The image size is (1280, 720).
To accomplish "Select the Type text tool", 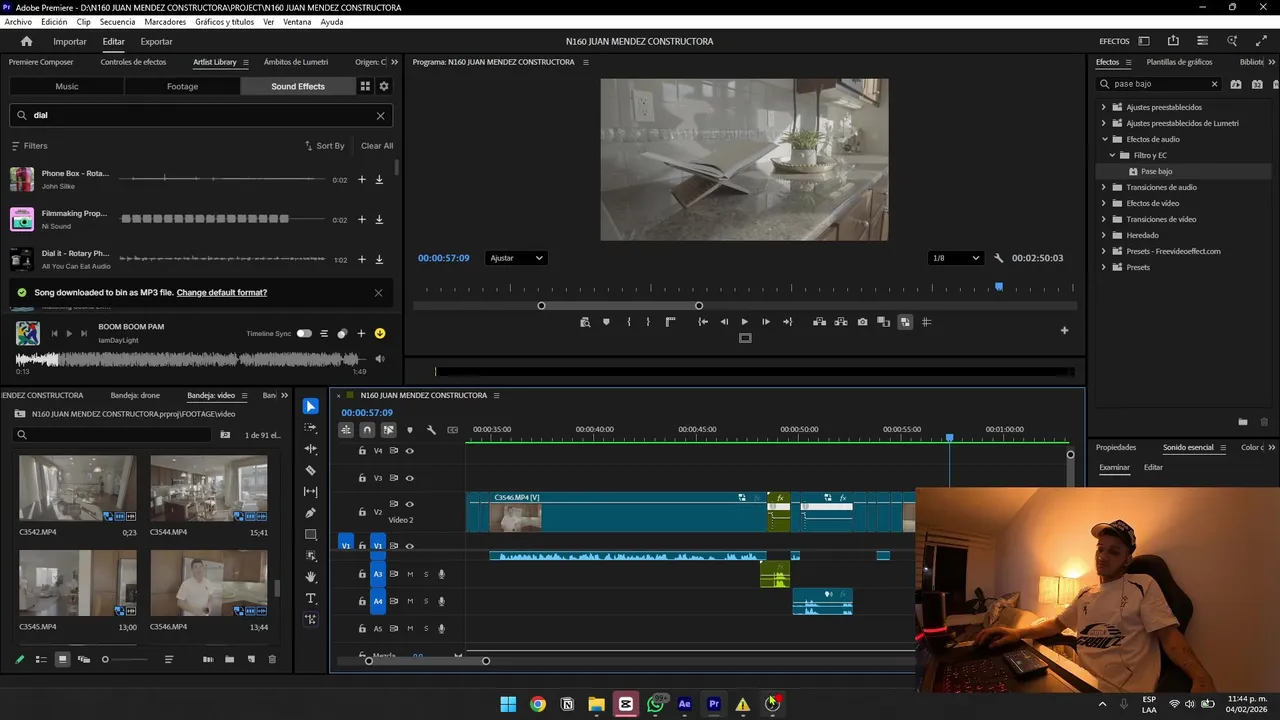I will (x=311, y=598).
